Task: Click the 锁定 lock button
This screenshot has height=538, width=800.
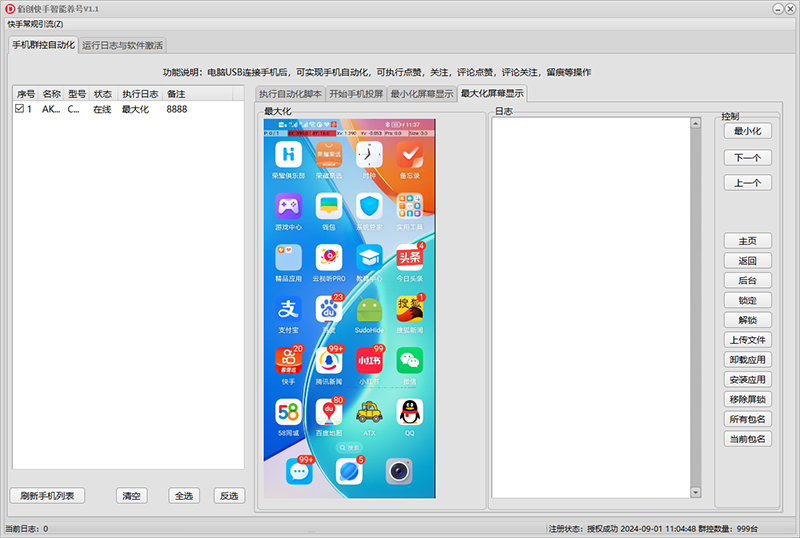Action: point(747,300)
